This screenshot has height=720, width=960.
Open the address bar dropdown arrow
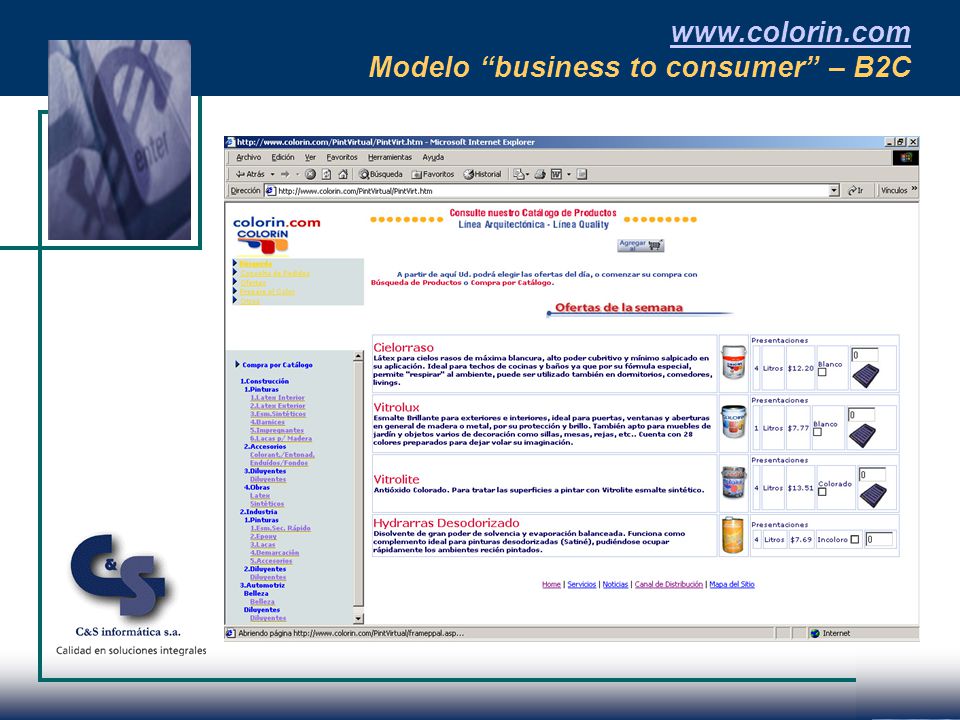(x=833, y=191)
